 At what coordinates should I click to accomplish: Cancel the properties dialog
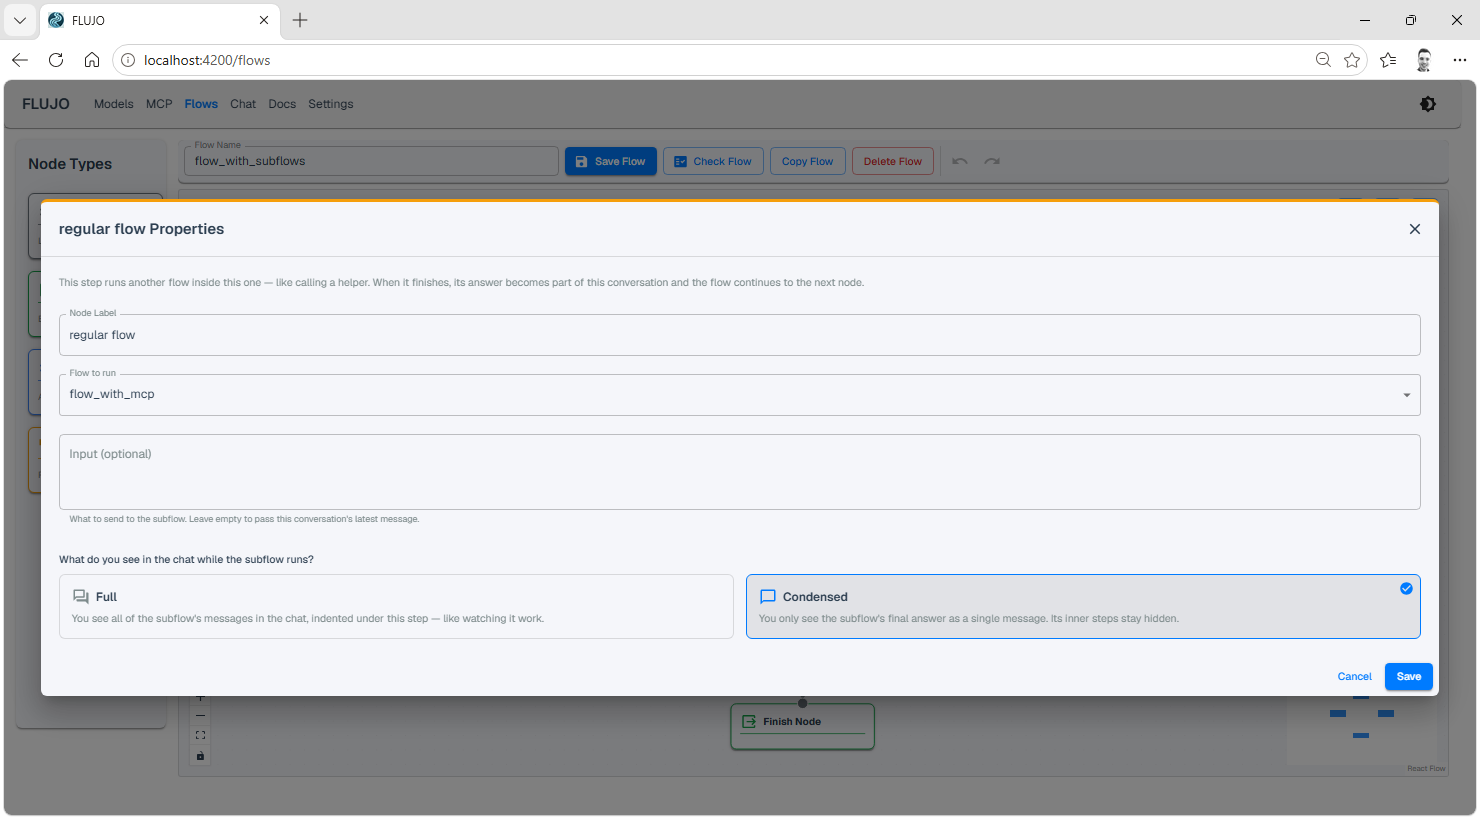[x=1354, y=676]
